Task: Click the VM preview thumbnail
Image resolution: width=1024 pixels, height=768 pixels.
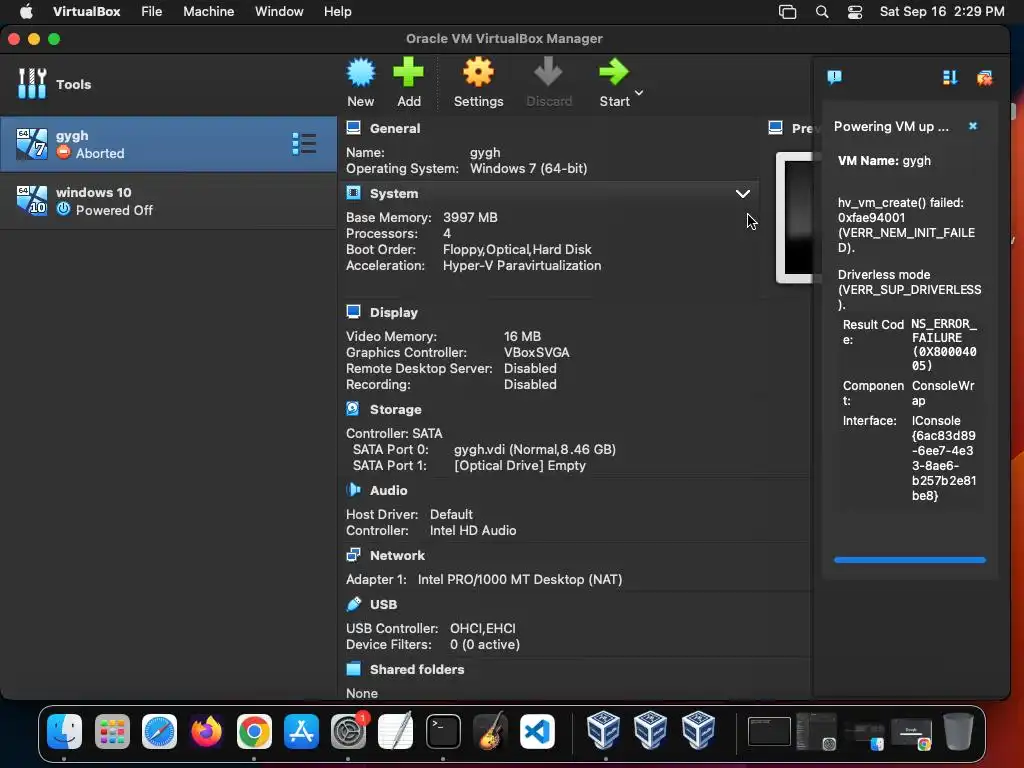Action: [x=795, y=217]
